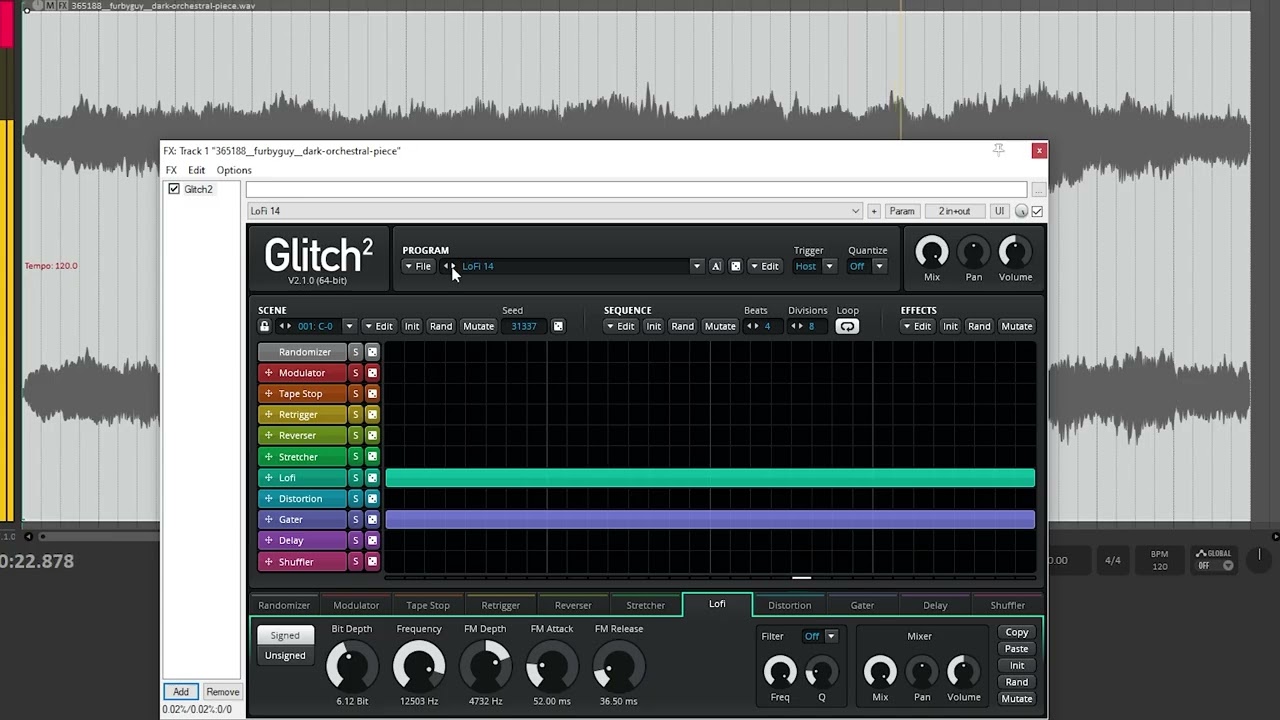Randomize the Modulator track with its dice icon
1280x720 pixels.
(372, 373)
